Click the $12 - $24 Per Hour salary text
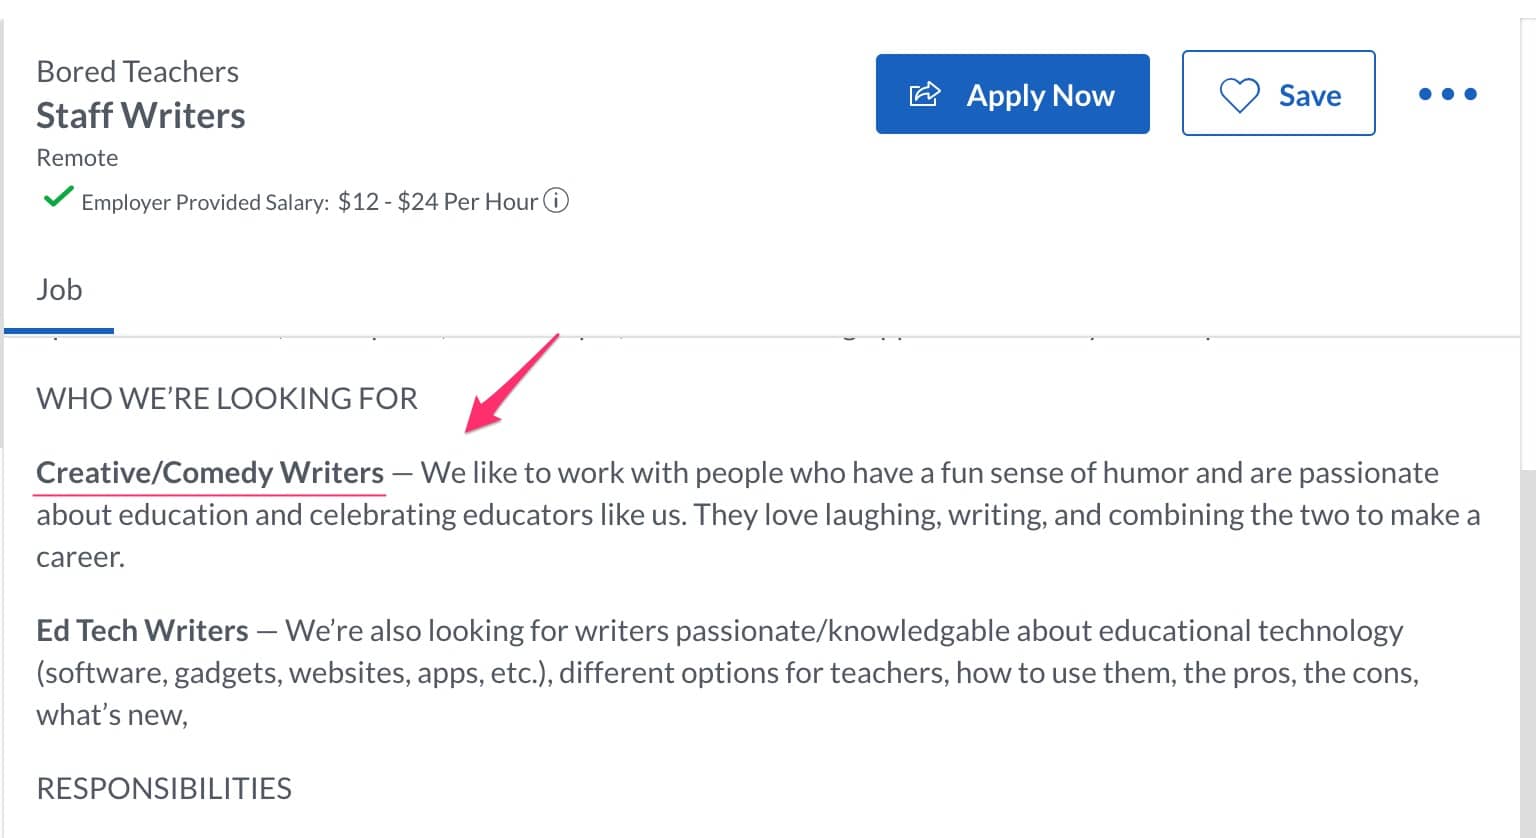The image size is (1536, 838). tap(434, 201)
